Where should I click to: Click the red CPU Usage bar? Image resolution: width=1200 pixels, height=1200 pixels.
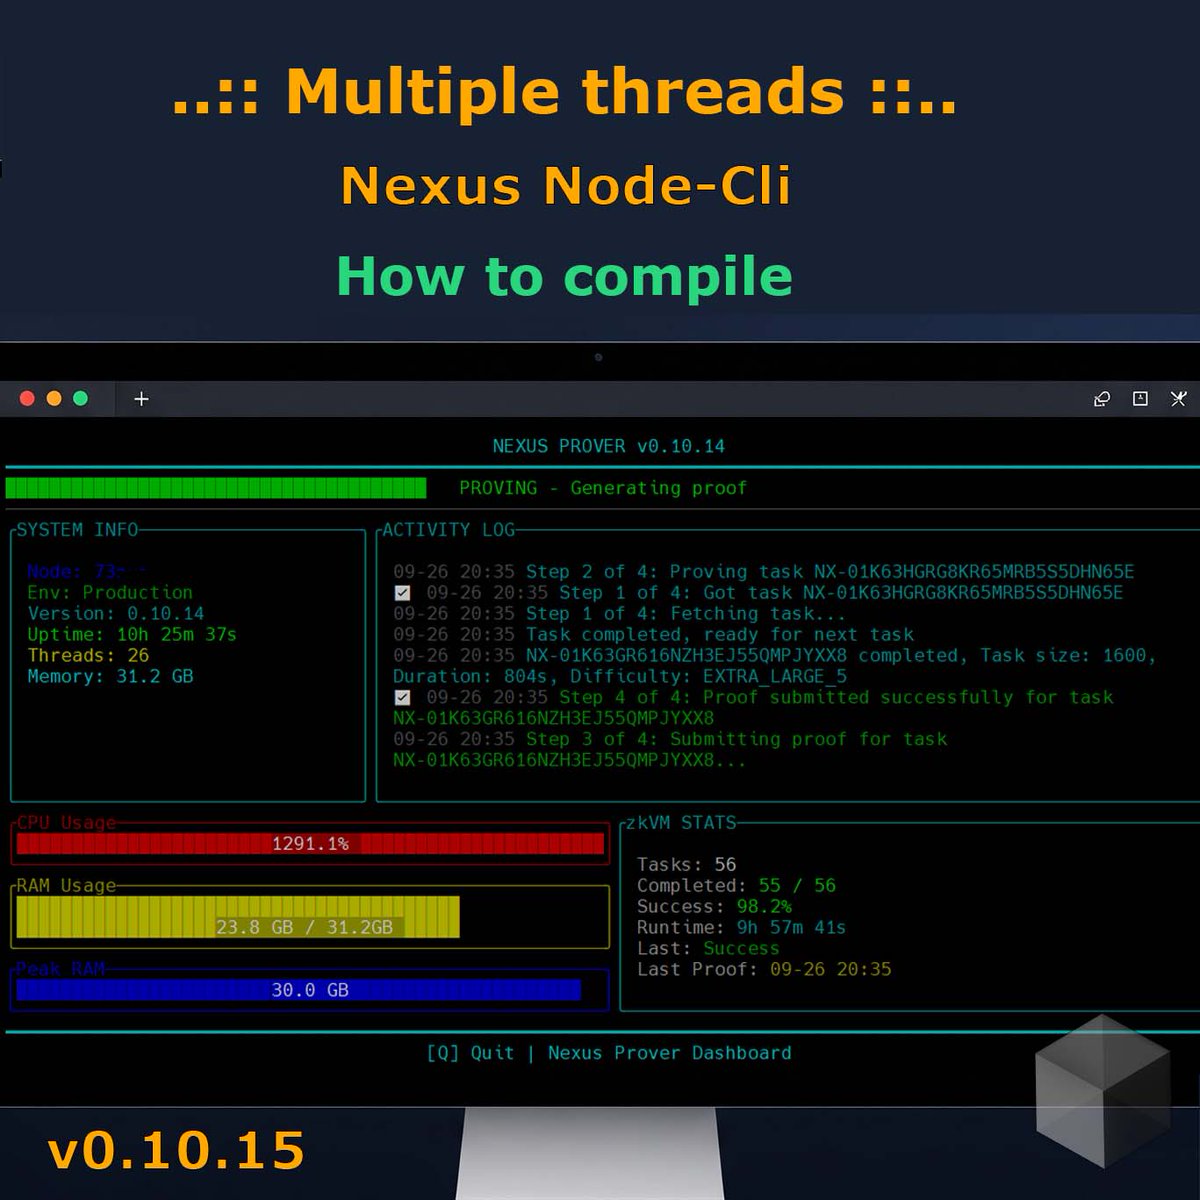[310, 844]
